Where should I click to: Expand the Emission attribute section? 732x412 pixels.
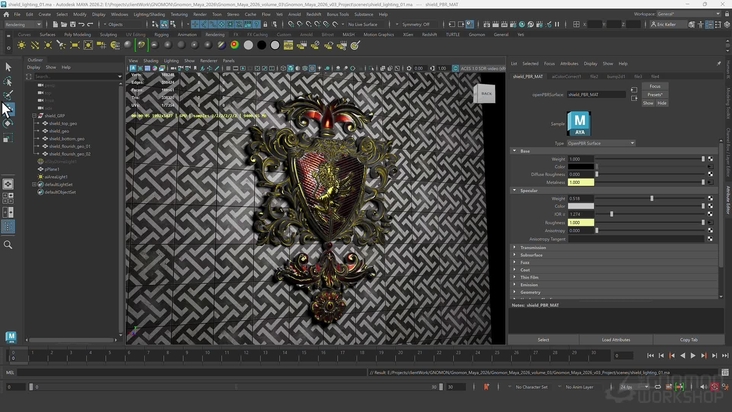tap(529, 284)
